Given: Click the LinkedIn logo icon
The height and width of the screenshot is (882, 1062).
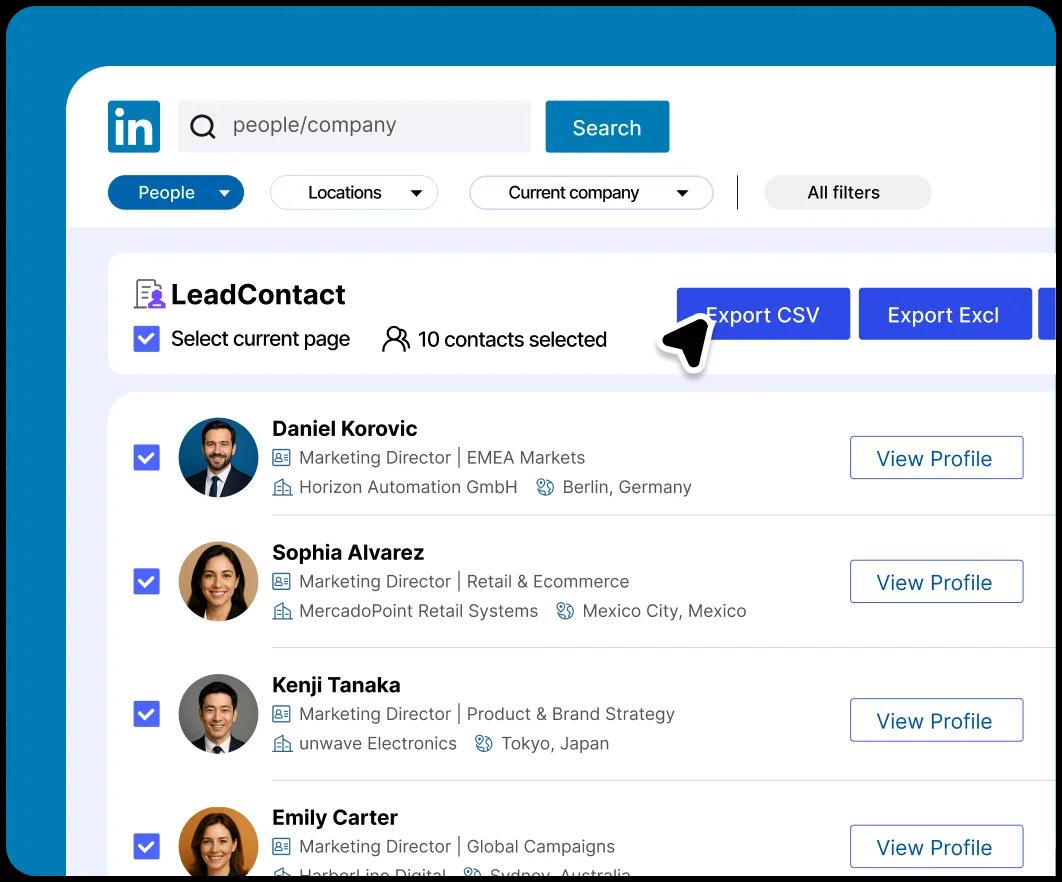Looking at the screenshot, I should tap(134, 127).
